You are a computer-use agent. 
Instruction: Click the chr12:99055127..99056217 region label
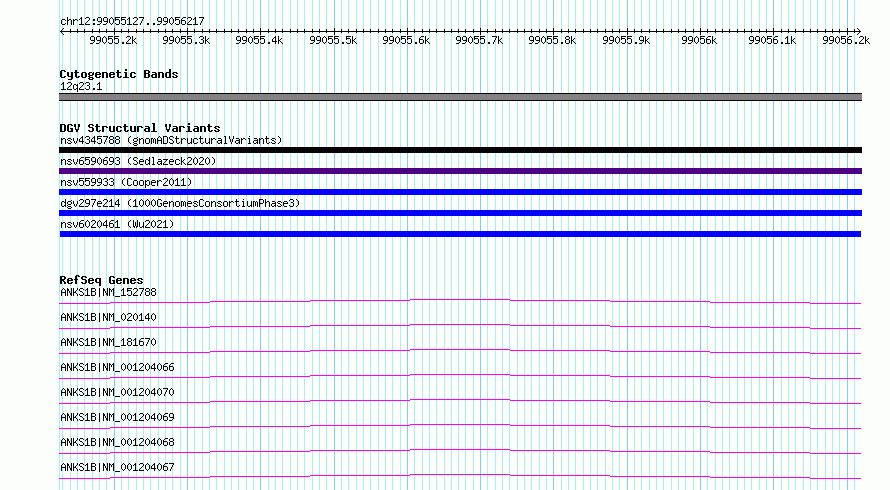point(132,21)
